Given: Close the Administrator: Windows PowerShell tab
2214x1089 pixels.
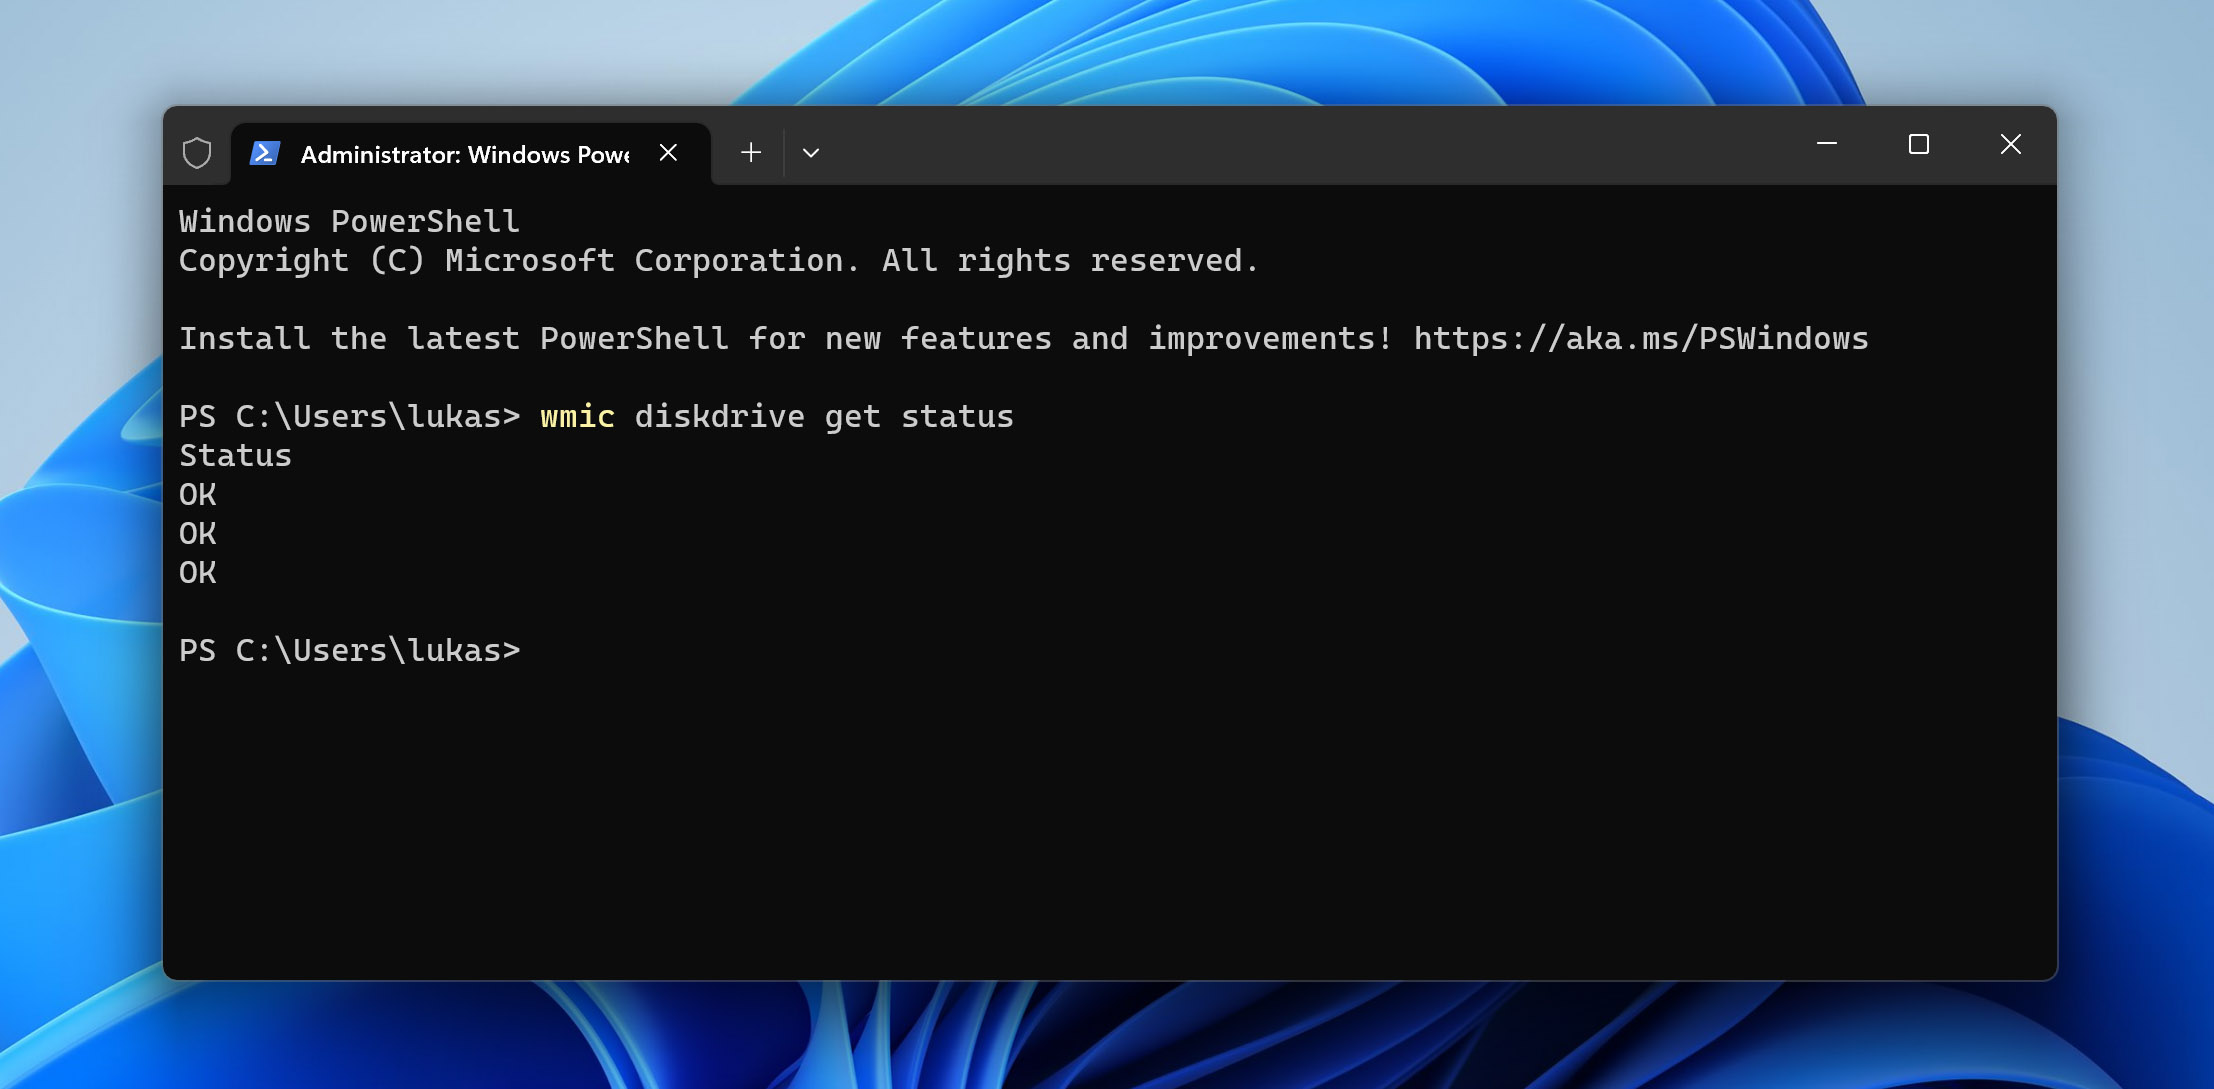Looking at the screenshot, I should click(x=669, y=153).
